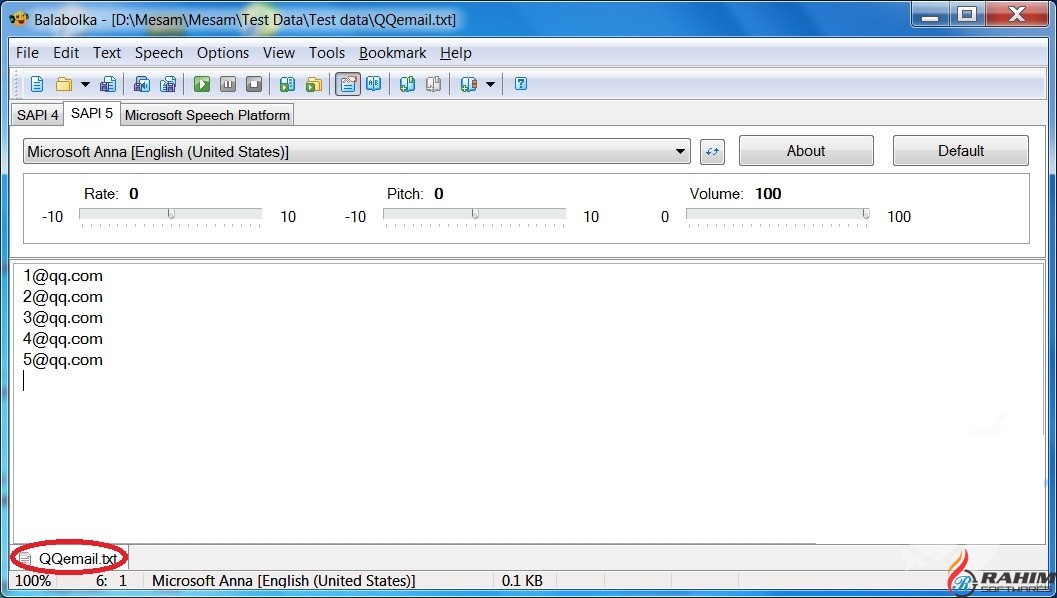Click the Read Clipboard Aloud icon
Screen dimensions: 1057x598
[287, 84]
